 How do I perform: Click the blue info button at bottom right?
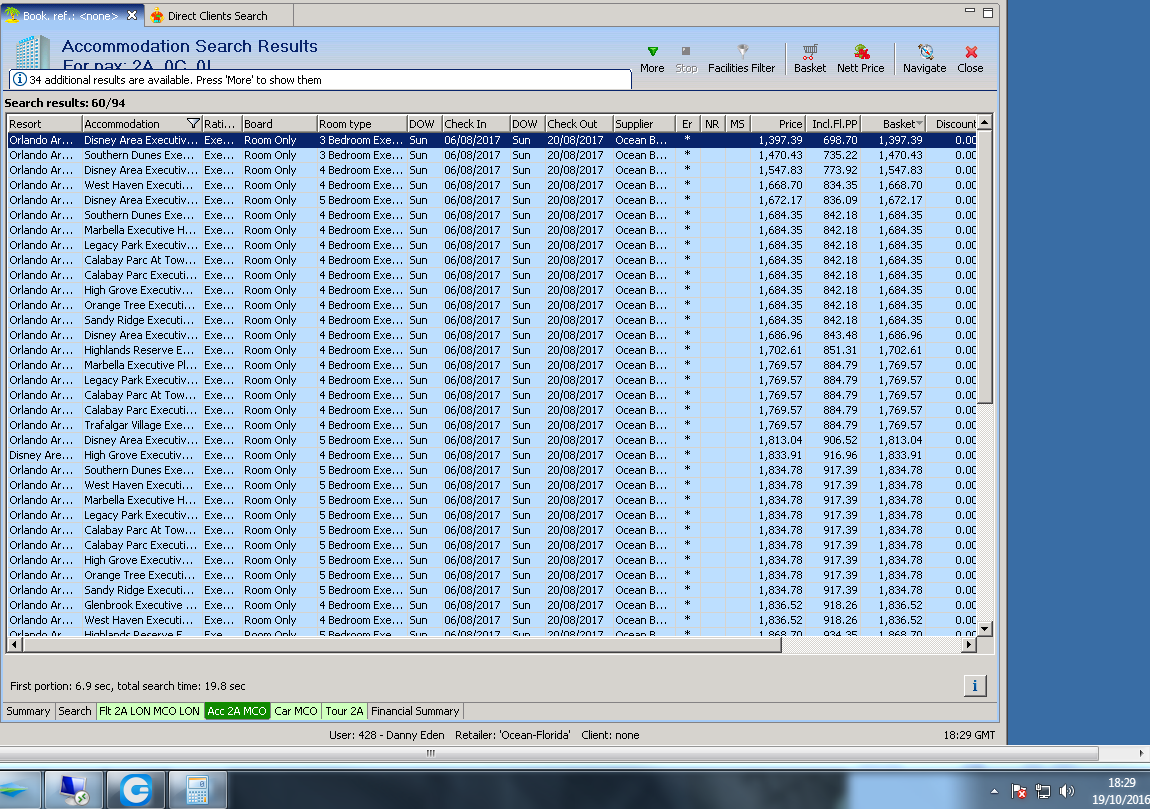click(975, 685)
